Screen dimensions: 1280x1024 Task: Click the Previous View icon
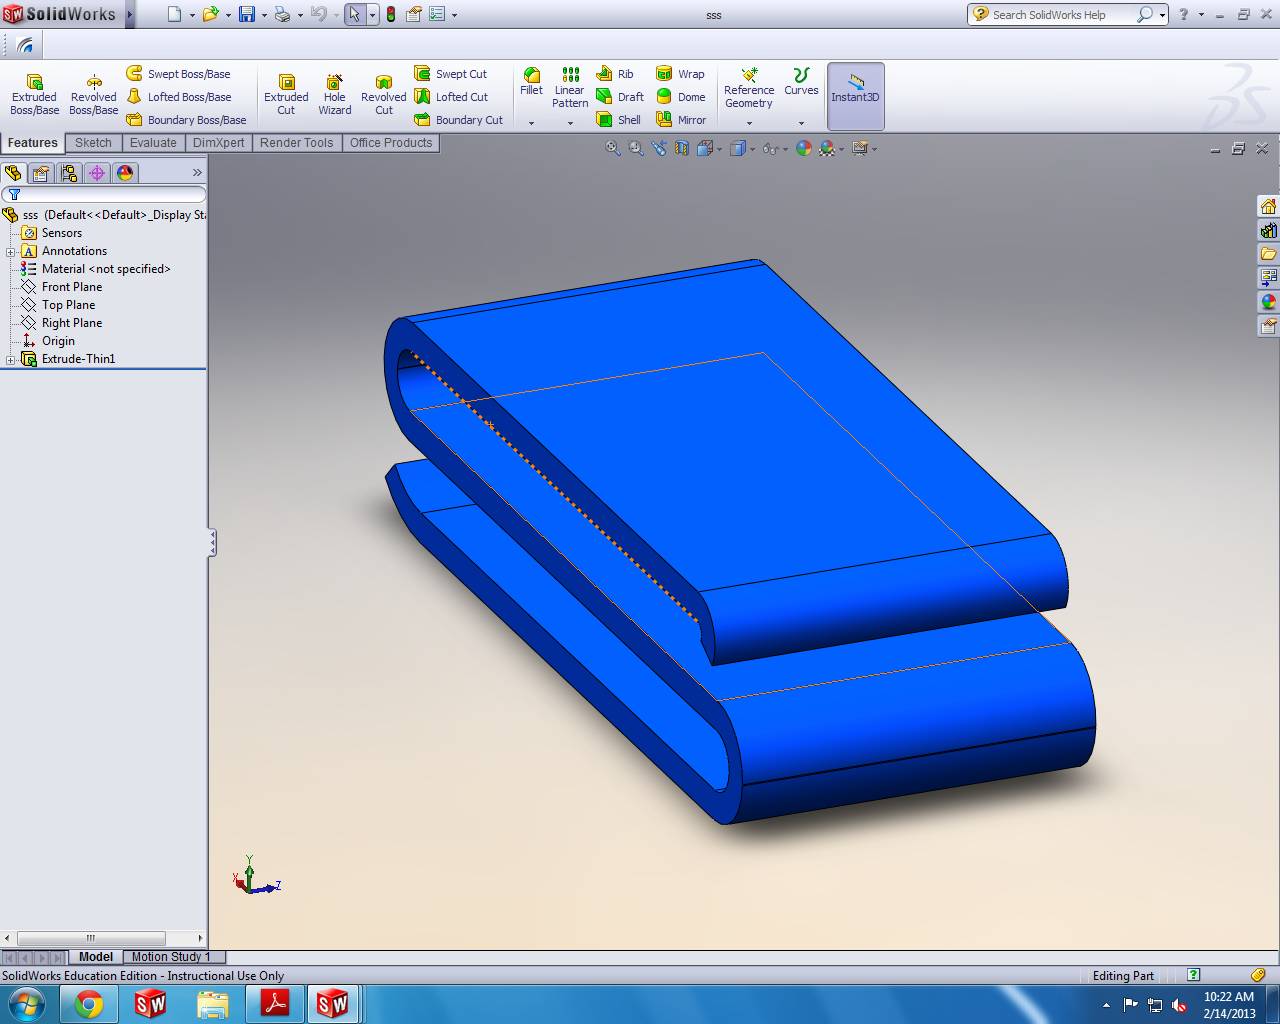pos(659,148)
